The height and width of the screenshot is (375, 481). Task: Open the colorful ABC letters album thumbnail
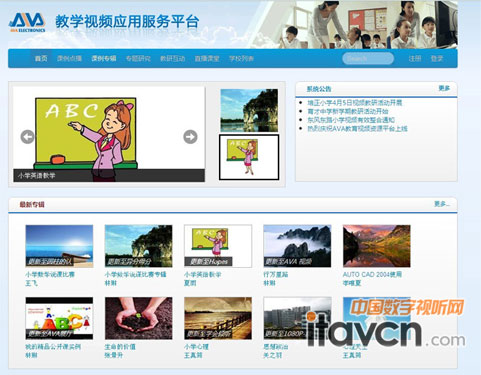point(59,318)
